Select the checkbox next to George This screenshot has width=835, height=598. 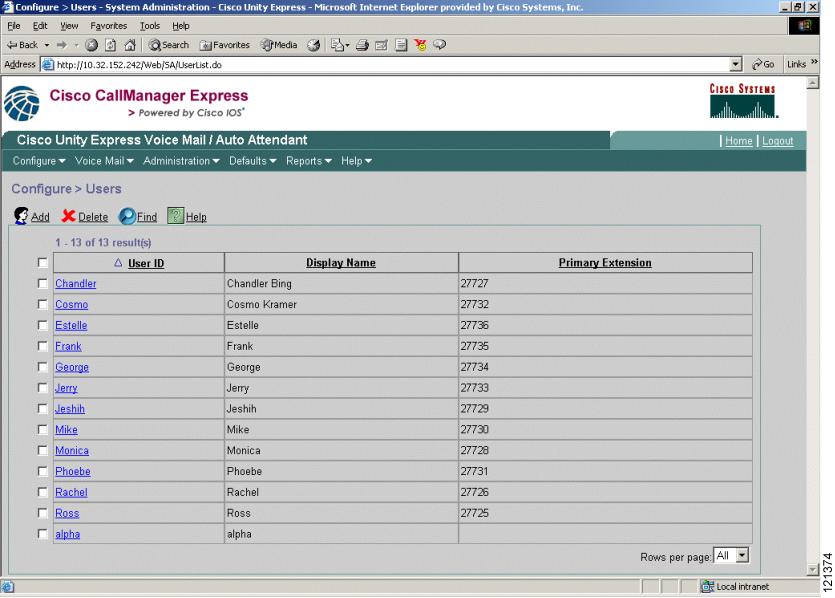(x=43, y=367)
